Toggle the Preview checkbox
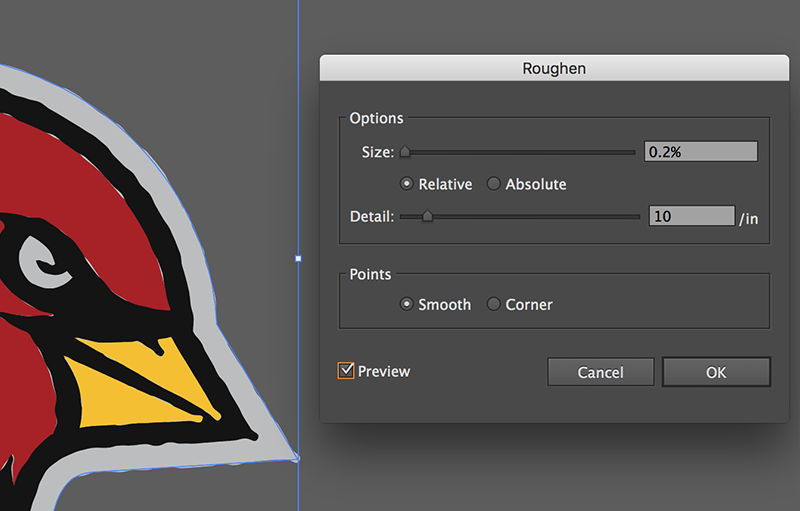Viewport: 800px width, 511px height. (x=346, y=371)
